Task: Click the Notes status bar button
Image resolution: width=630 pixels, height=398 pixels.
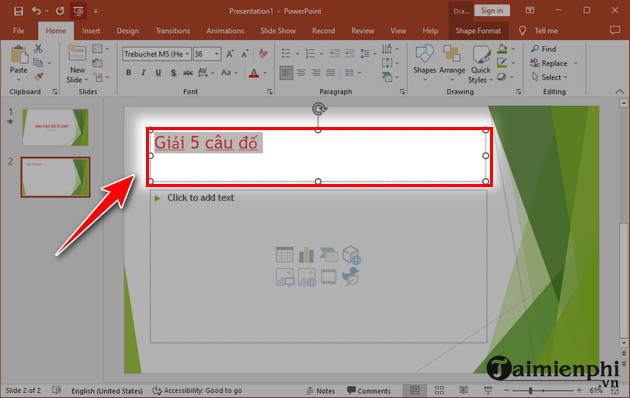Action: (320, 391)
